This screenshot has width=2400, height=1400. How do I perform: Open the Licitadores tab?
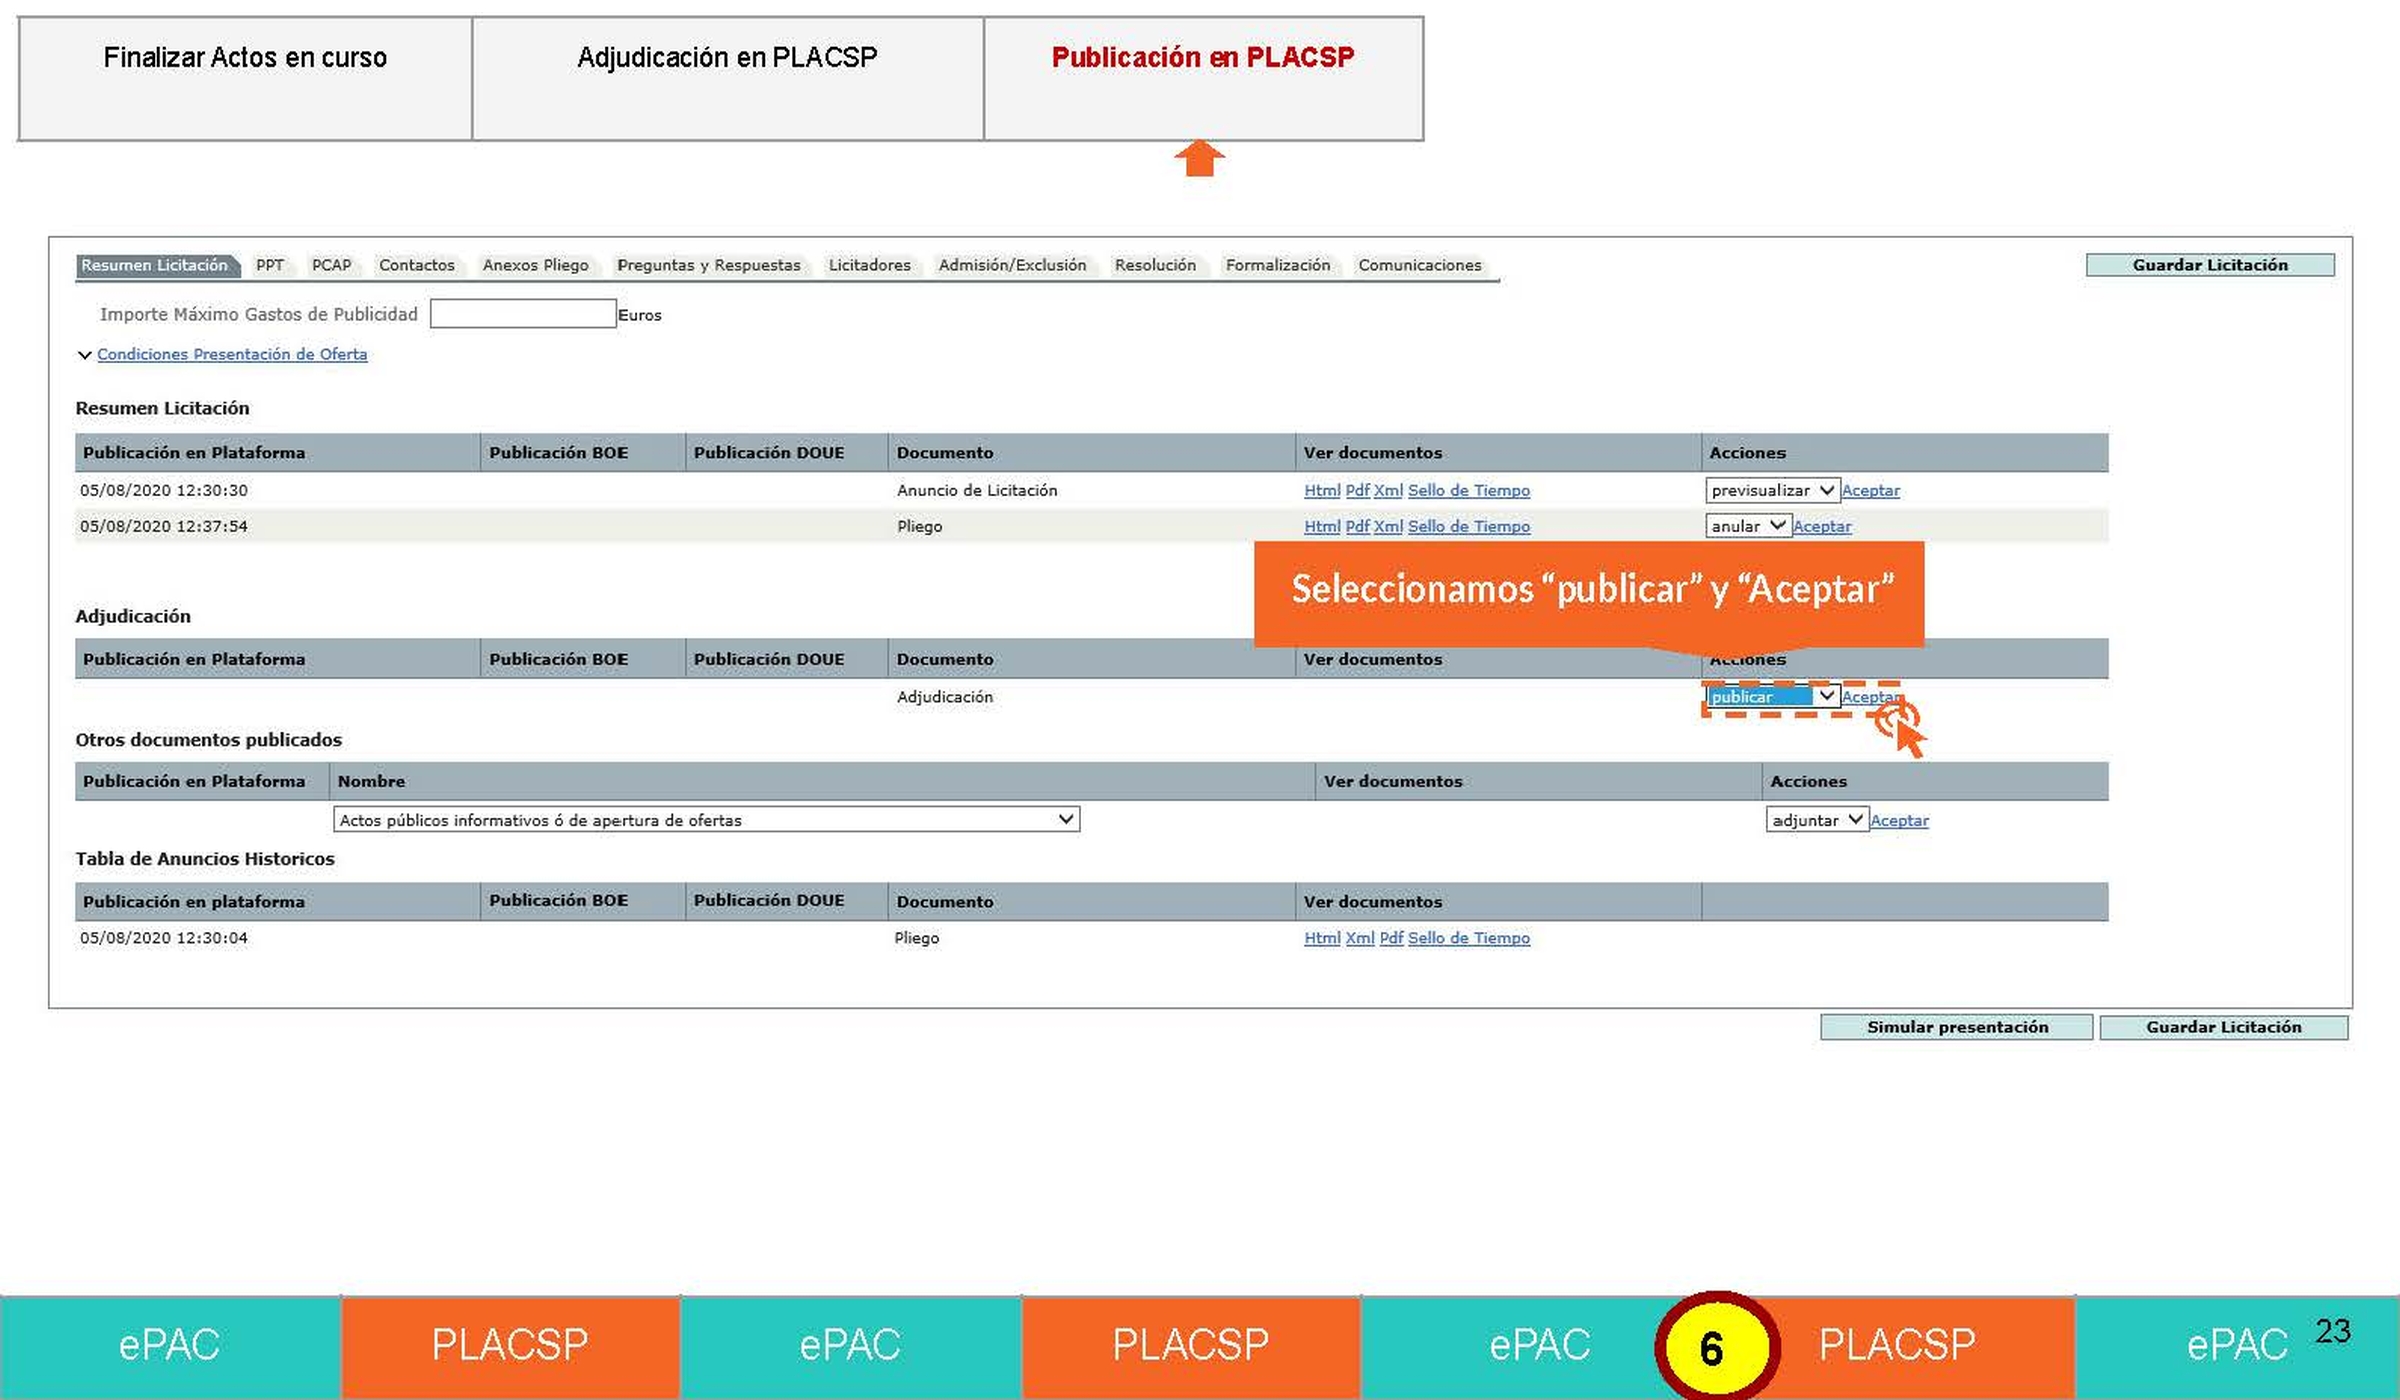tap(869, 265)
